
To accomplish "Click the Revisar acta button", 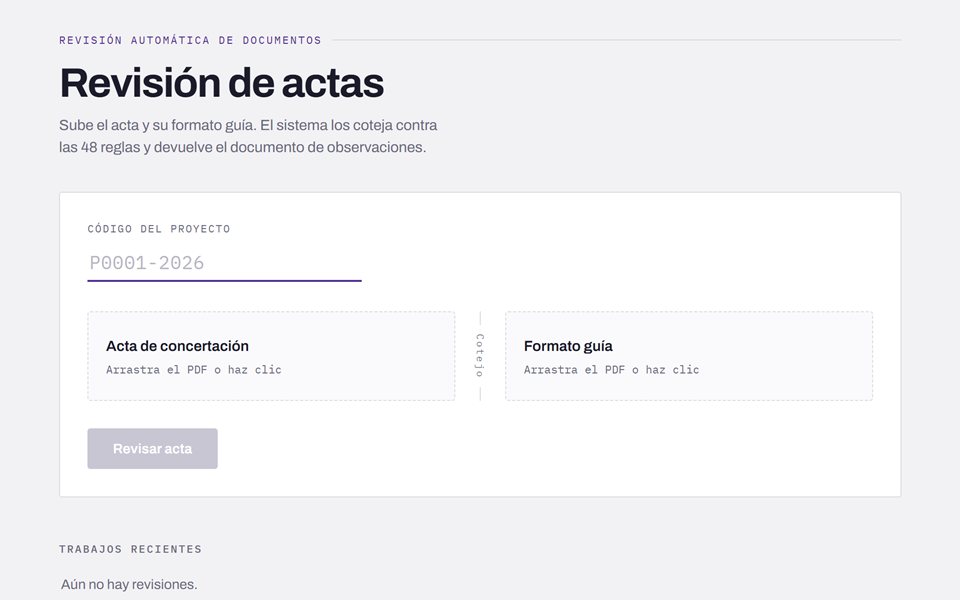I will [x=152, y=449].
